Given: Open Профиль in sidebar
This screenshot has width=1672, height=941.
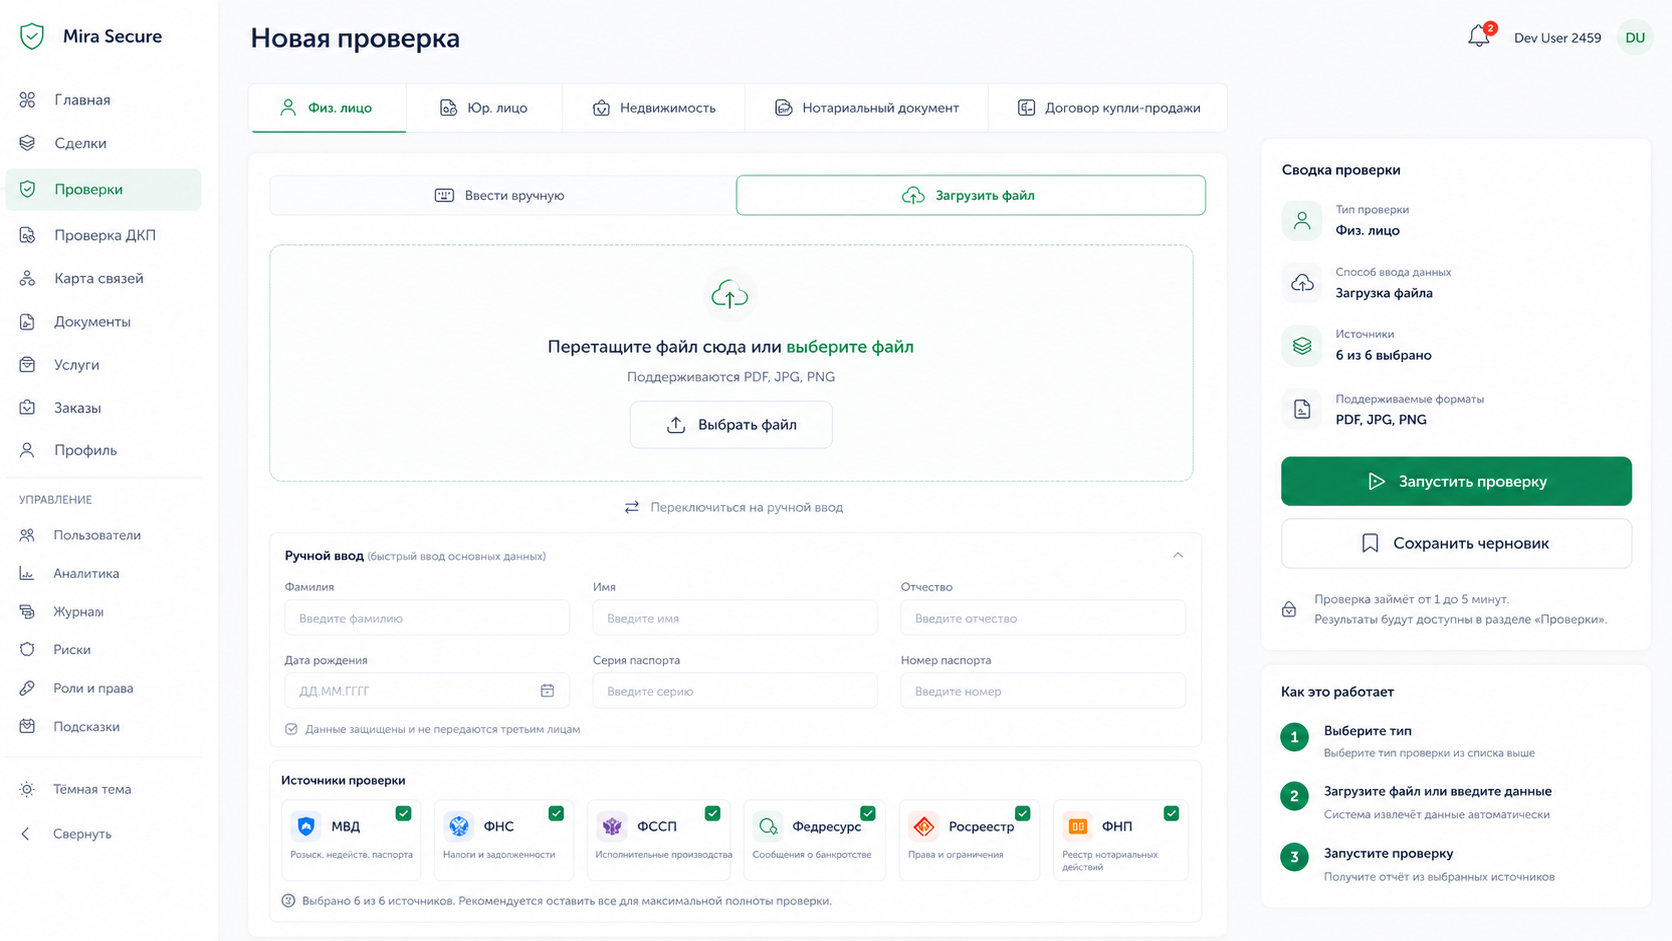Looking at the screenshot, I should tap(103, 450).
